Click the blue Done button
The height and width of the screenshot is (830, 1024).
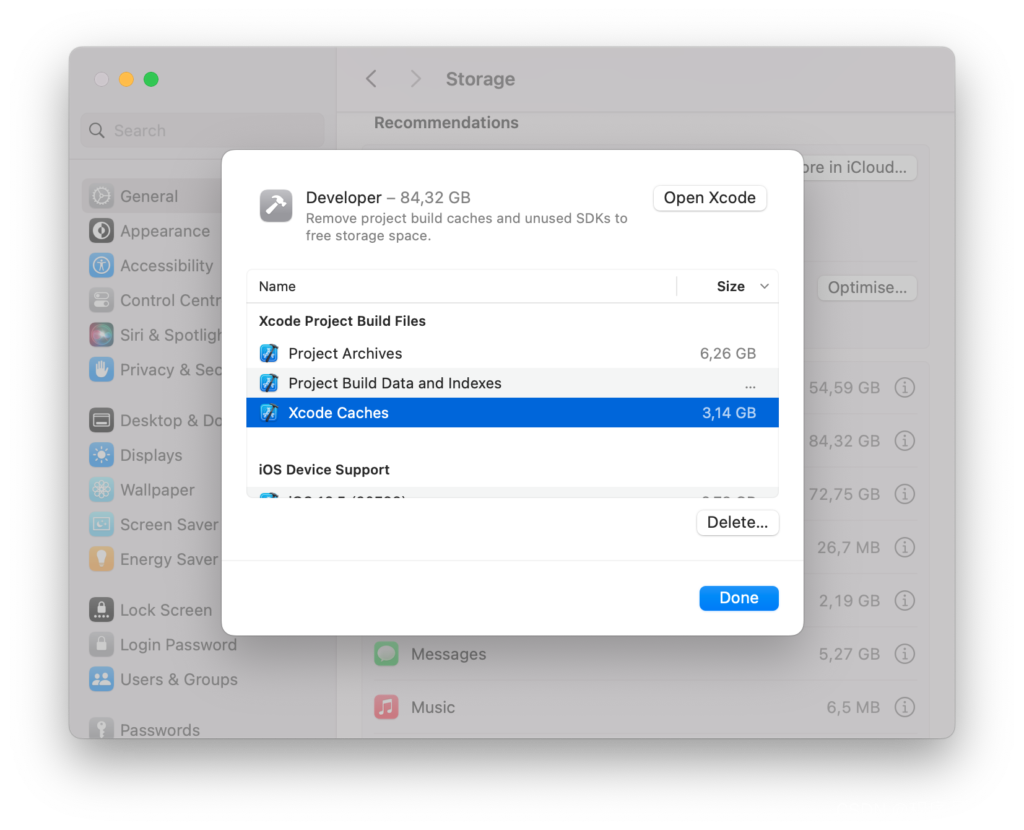(x=739, y=598)
